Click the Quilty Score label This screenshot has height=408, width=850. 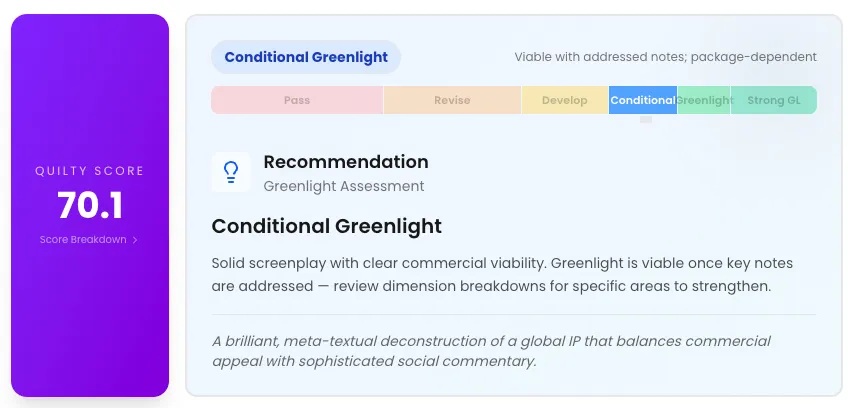click(x=90, y=171)
